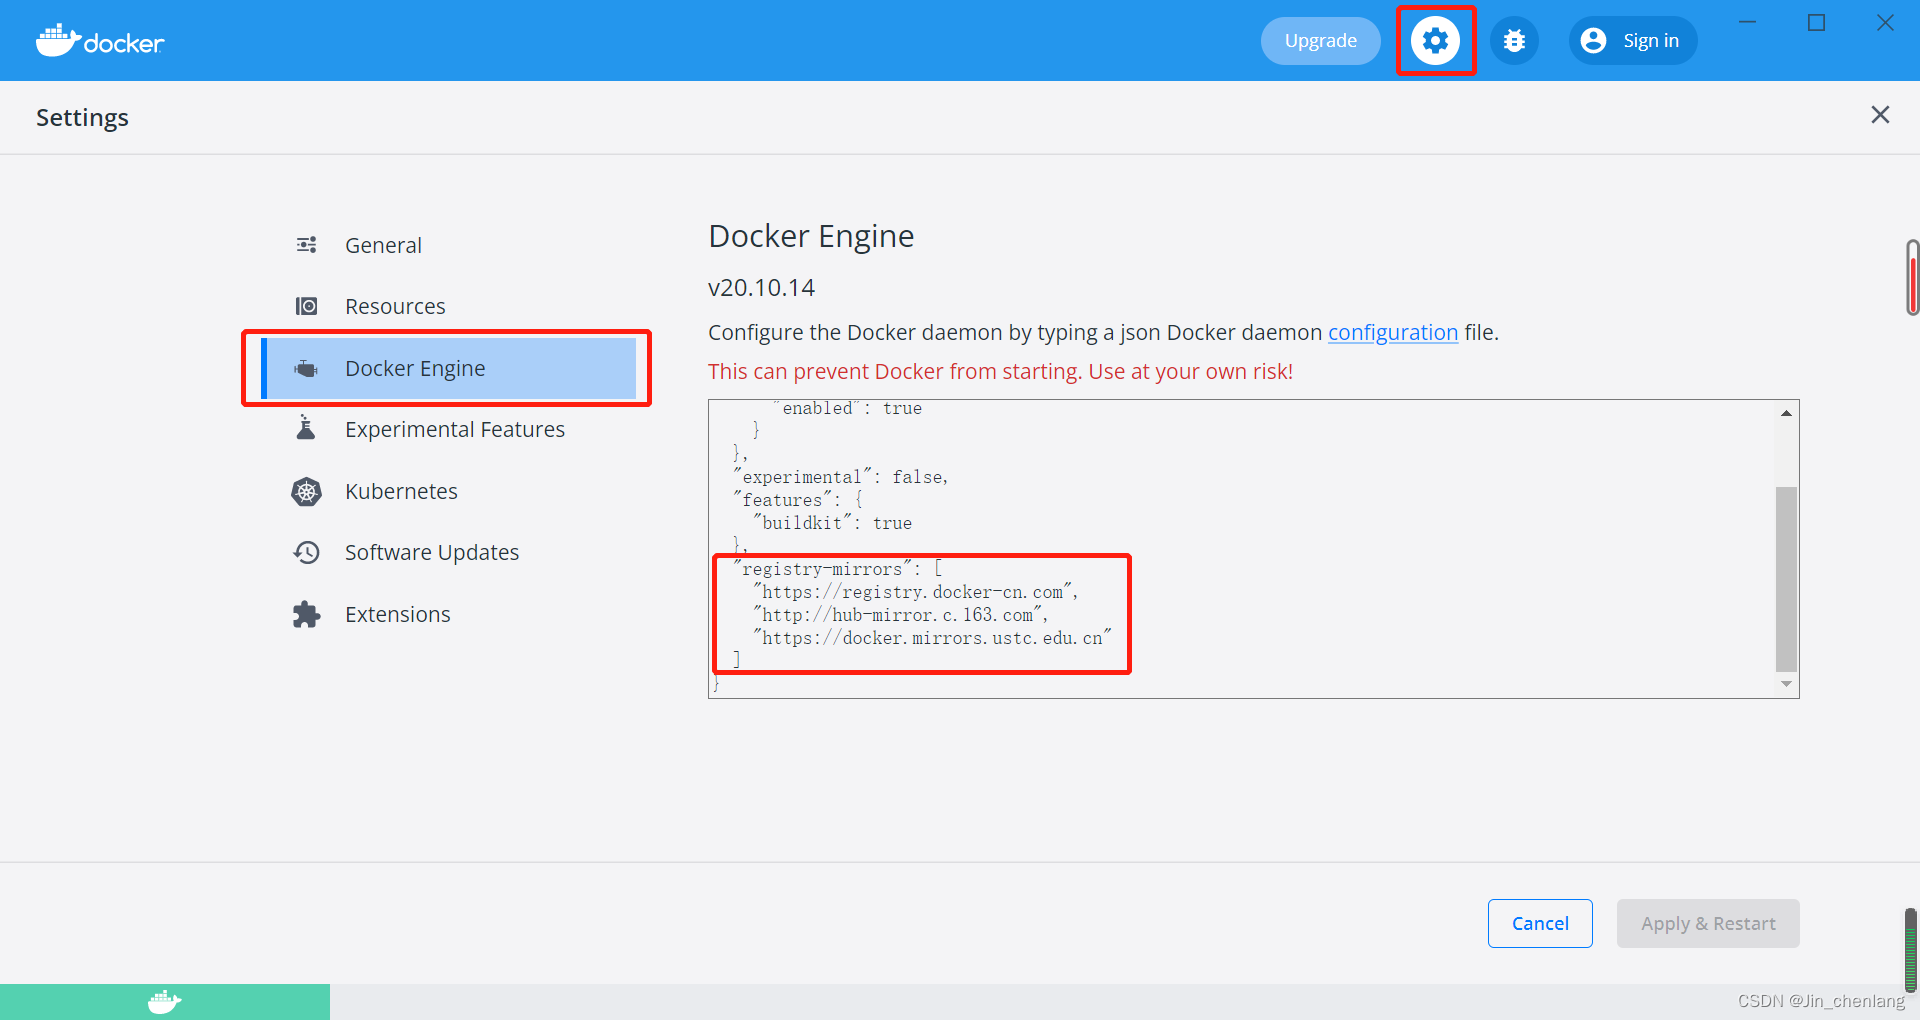Switch to Software Updates section

pos(448,552)
